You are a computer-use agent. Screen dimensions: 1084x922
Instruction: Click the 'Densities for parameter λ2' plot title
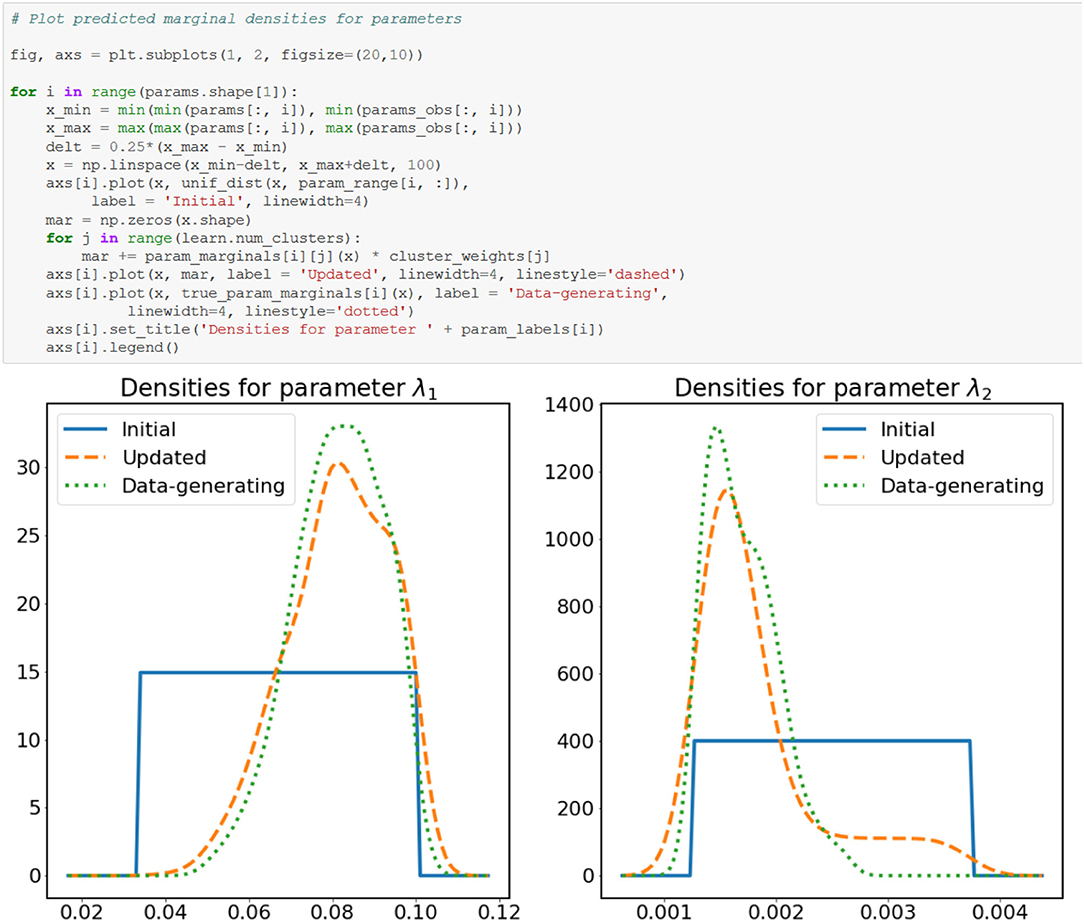tap(833, 388)
